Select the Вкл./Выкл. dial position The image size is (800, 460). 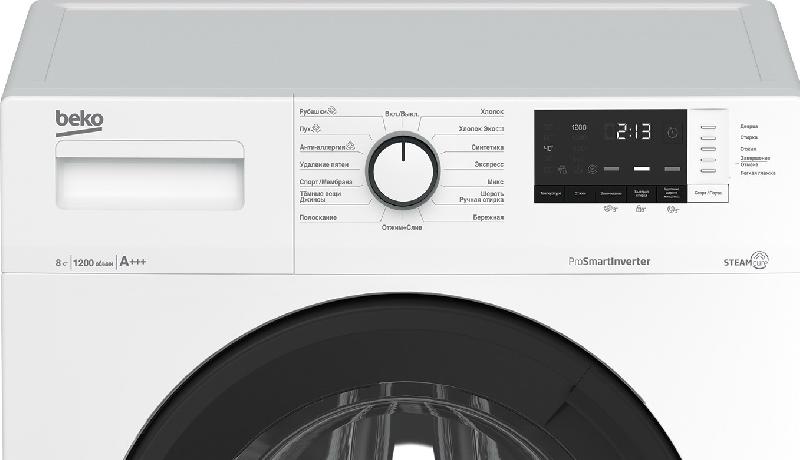click(x=400, y=114)
